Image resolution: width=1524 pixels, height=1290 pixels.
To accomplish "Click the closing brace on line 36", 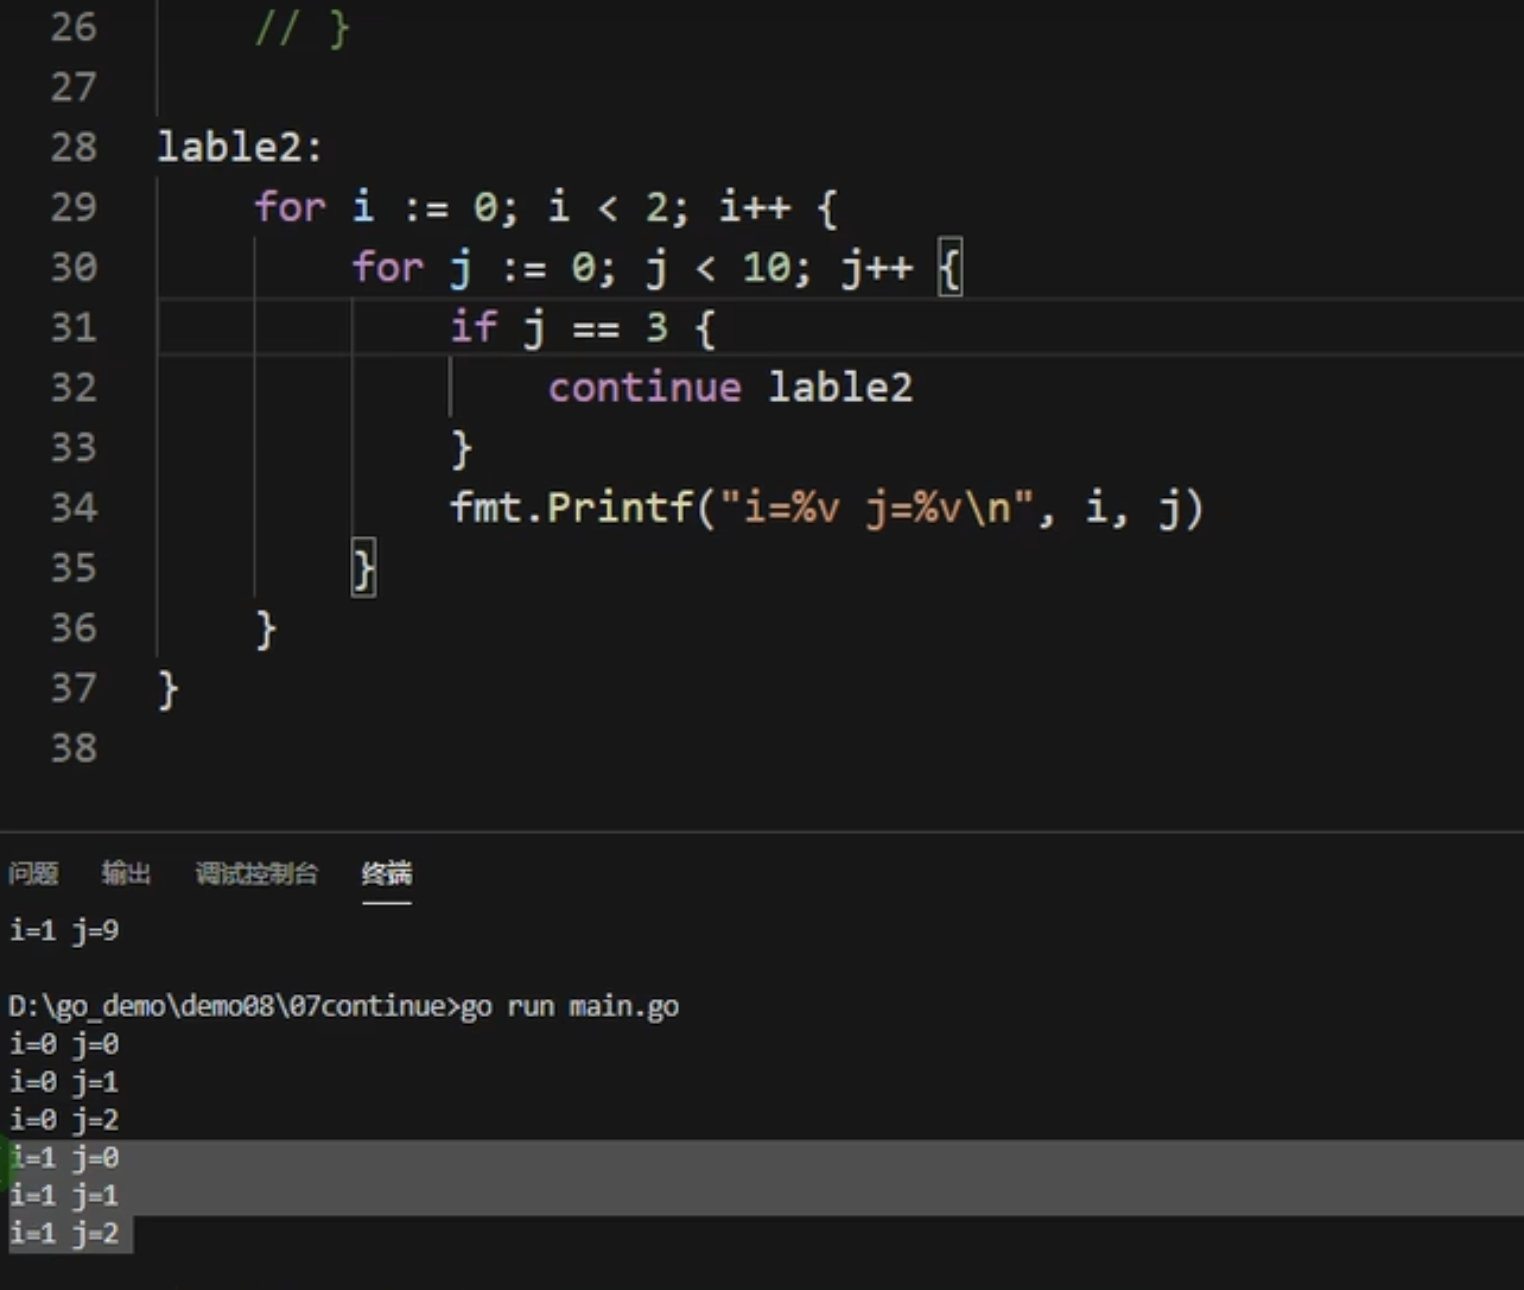I will coord(266,630).
